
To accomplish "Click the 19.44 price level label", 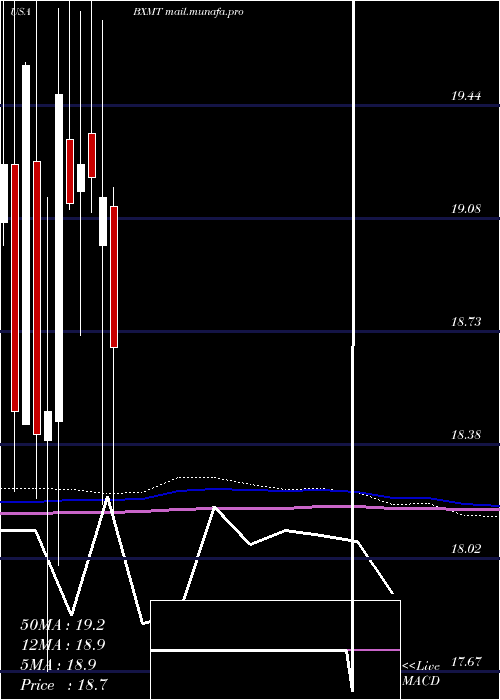I will [466, 95].
